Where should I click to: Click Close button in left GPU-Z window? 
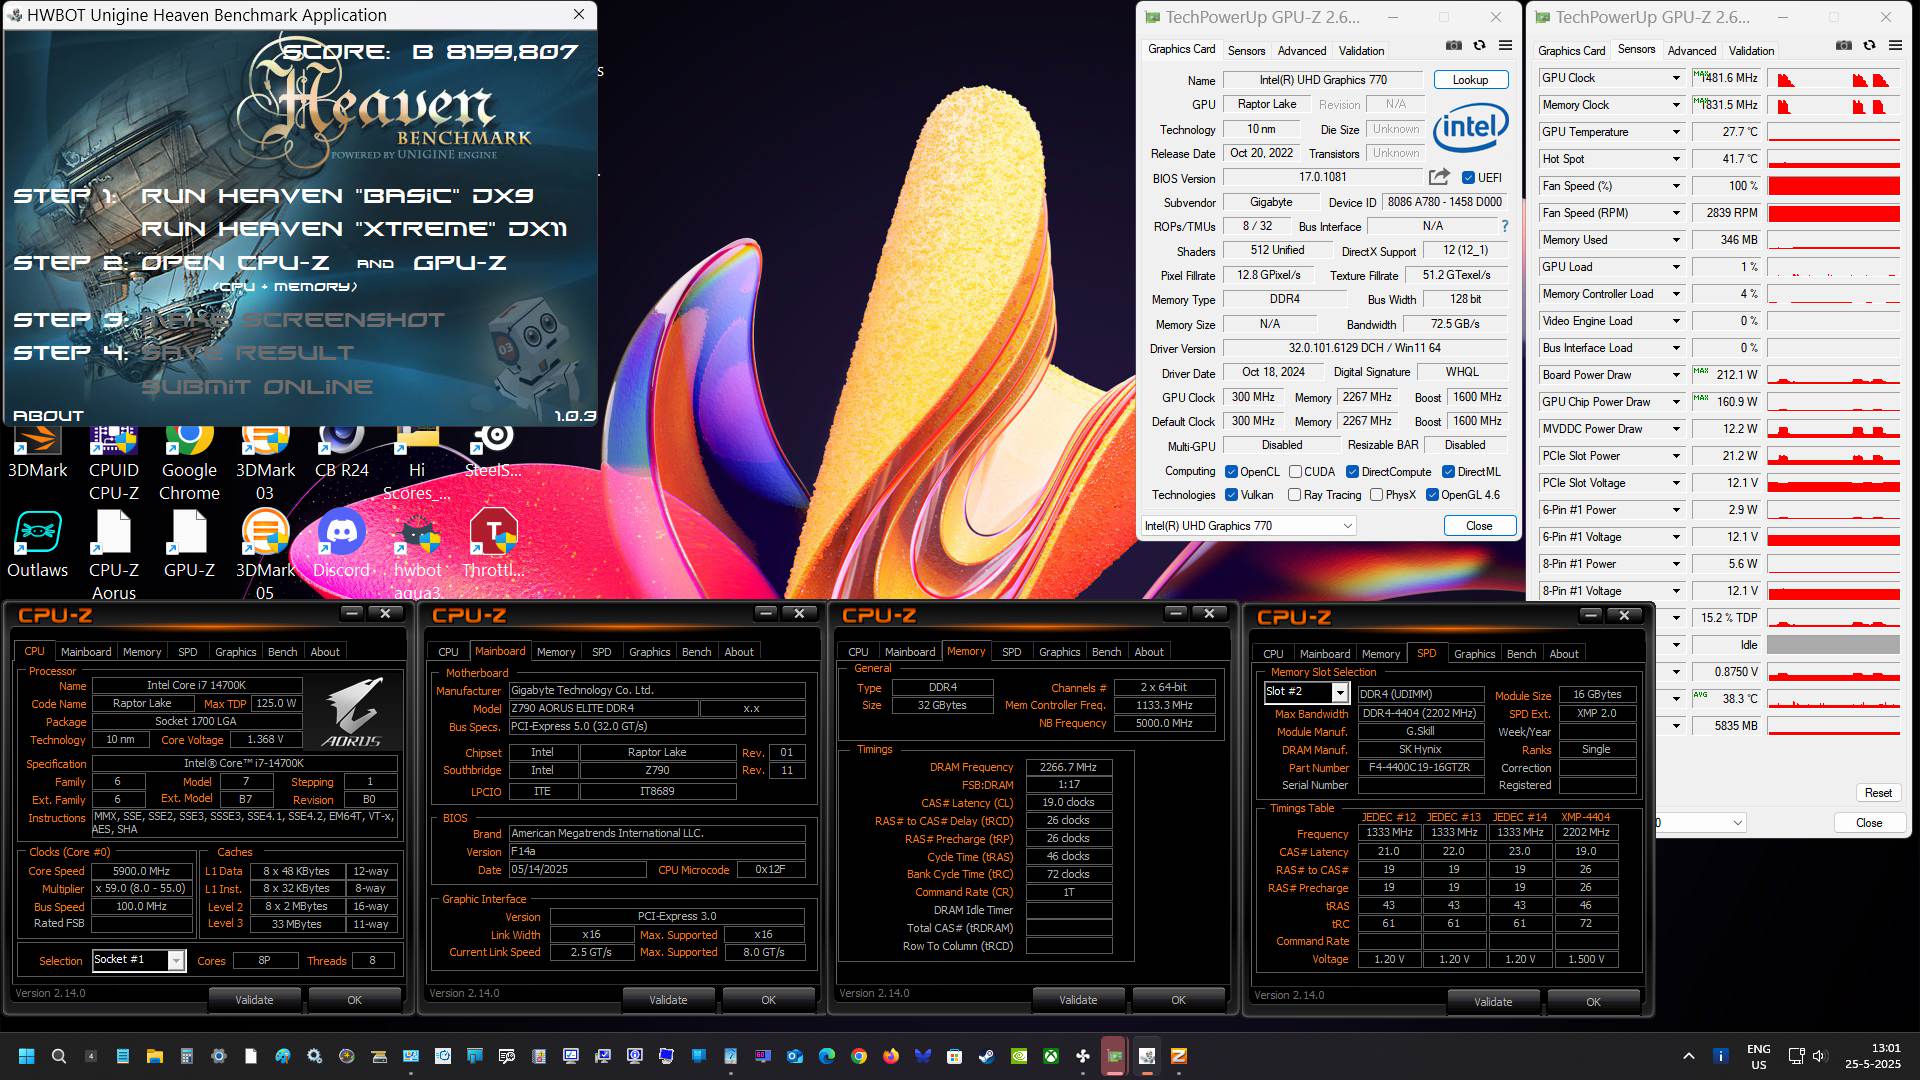[1479, 526]
